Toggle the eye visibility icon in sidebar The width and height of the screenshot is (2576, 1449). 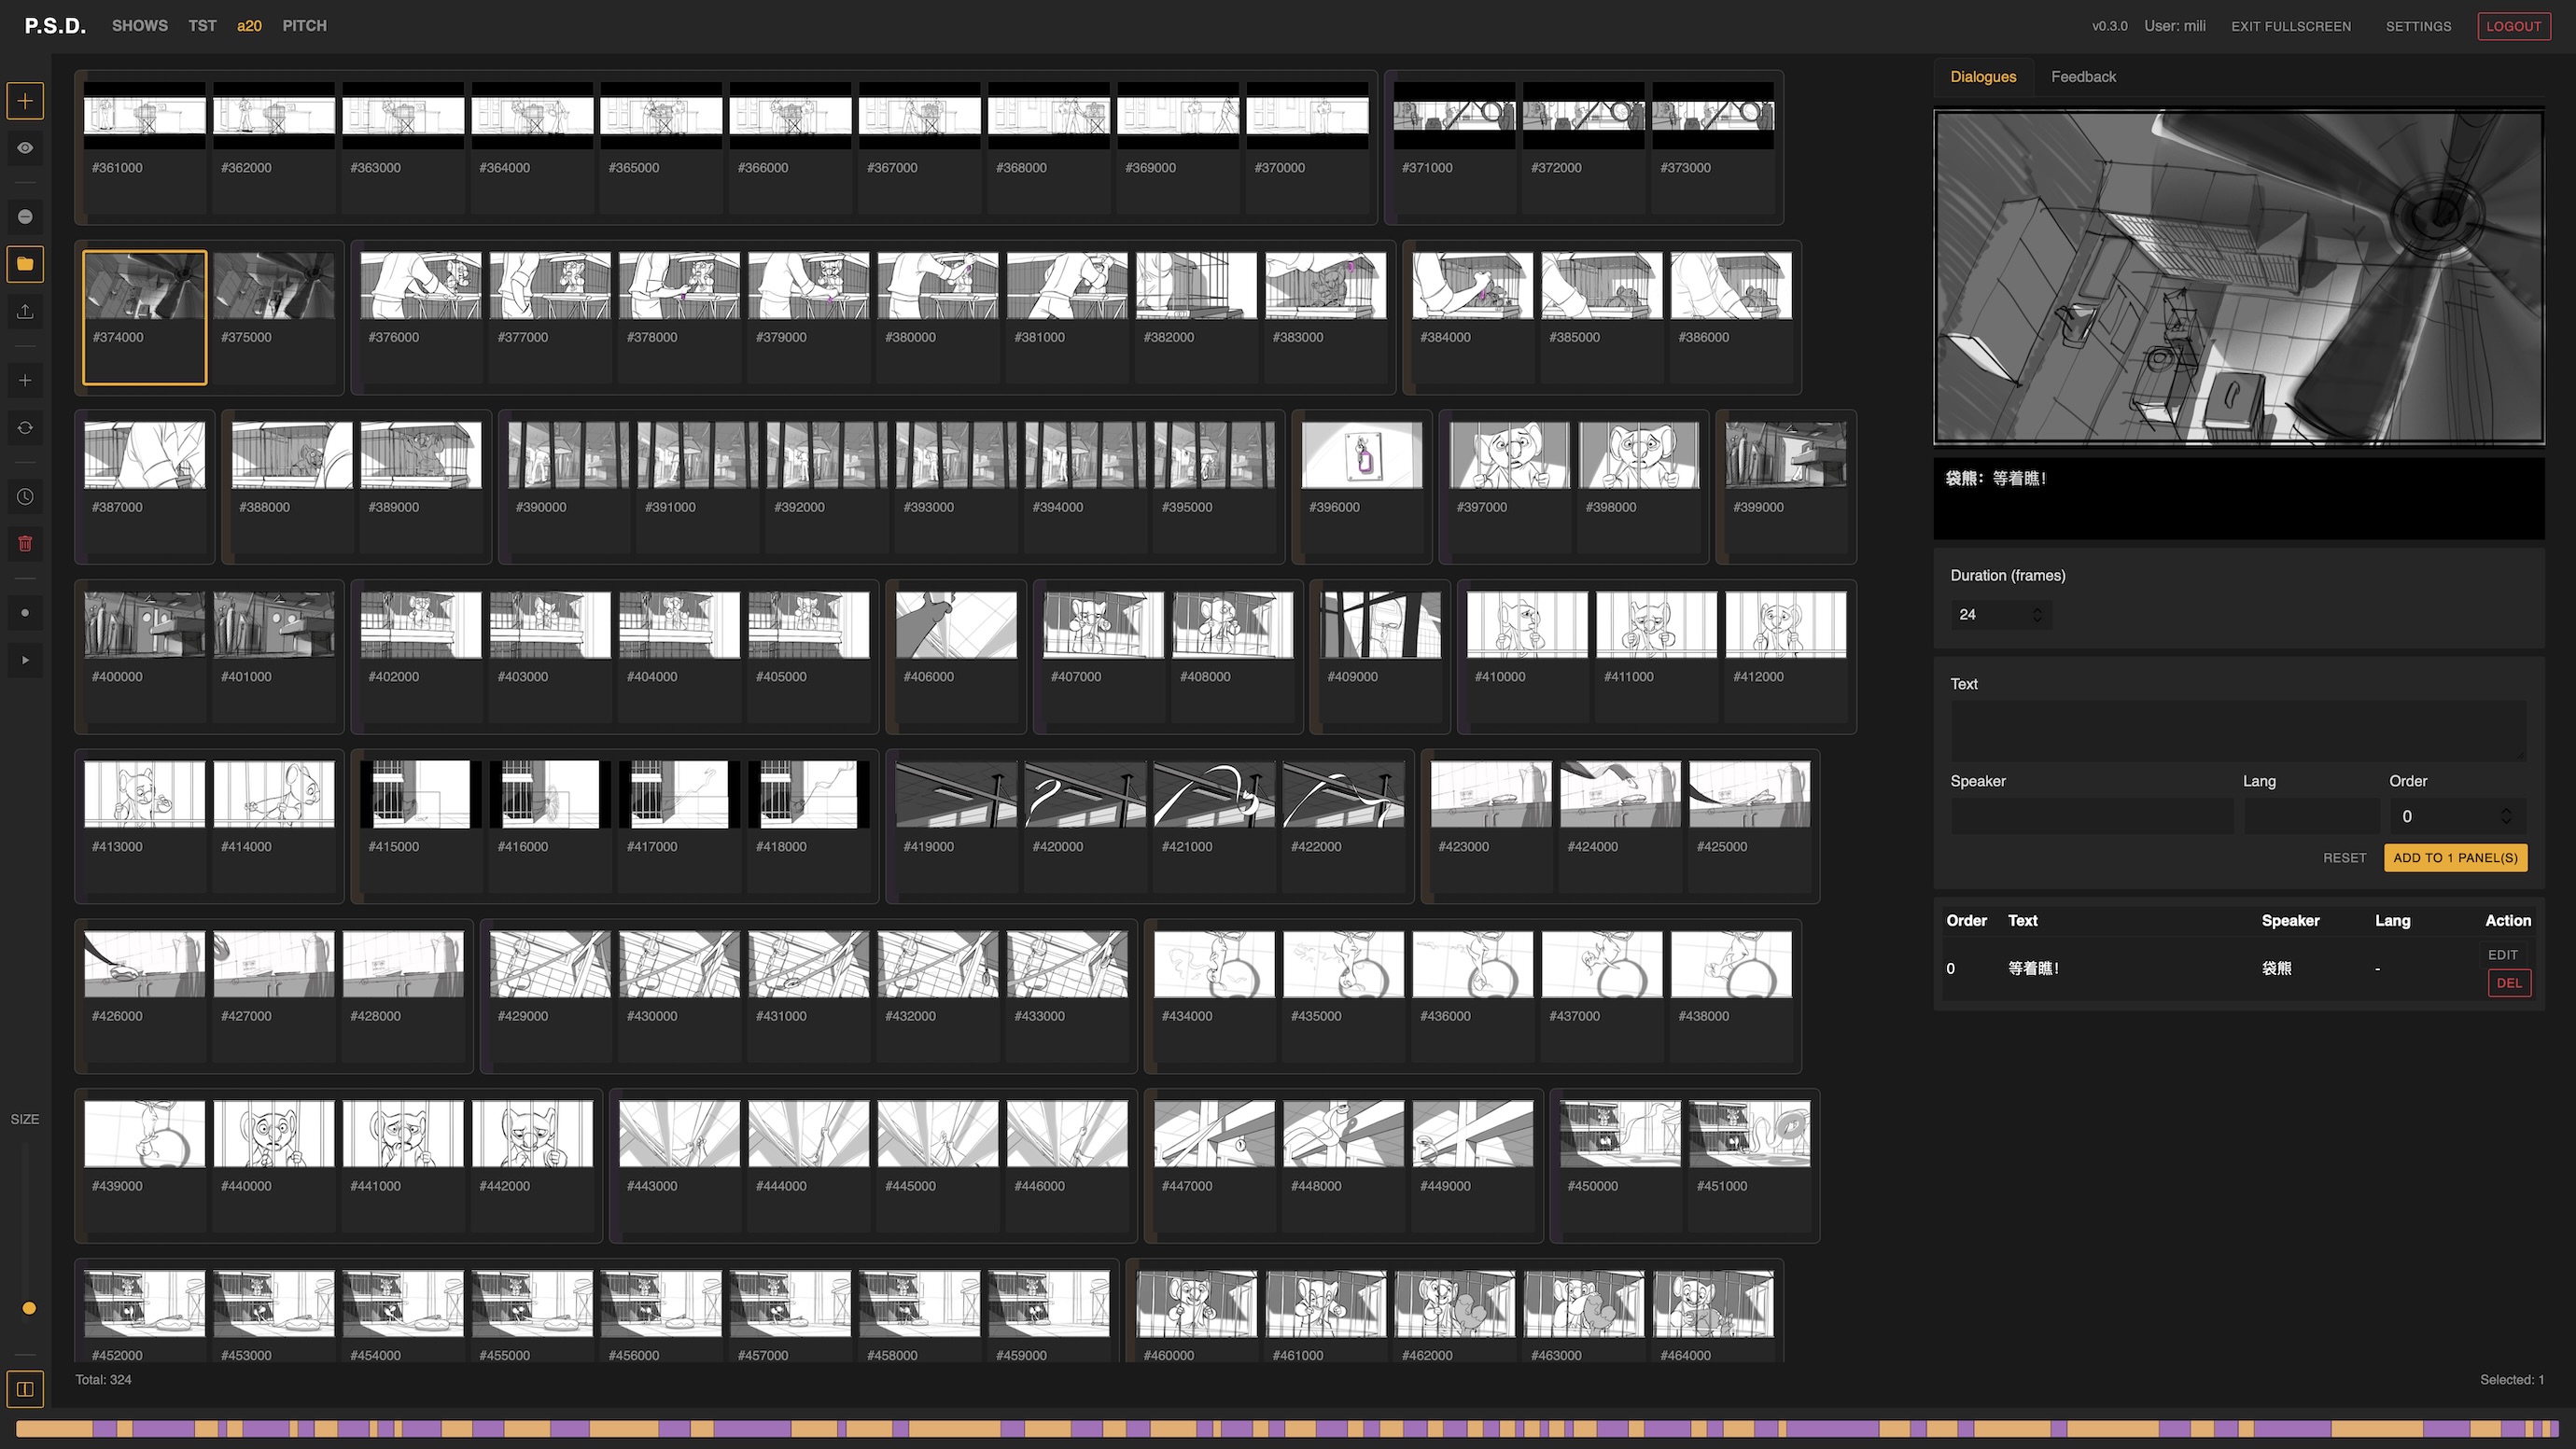(x=25, y=148)
